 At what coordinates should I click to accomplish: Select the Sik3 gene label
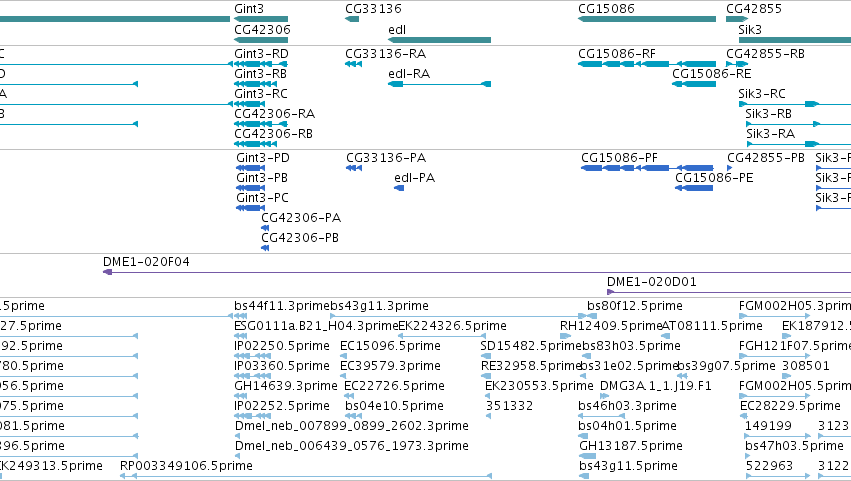click(750, 29)
